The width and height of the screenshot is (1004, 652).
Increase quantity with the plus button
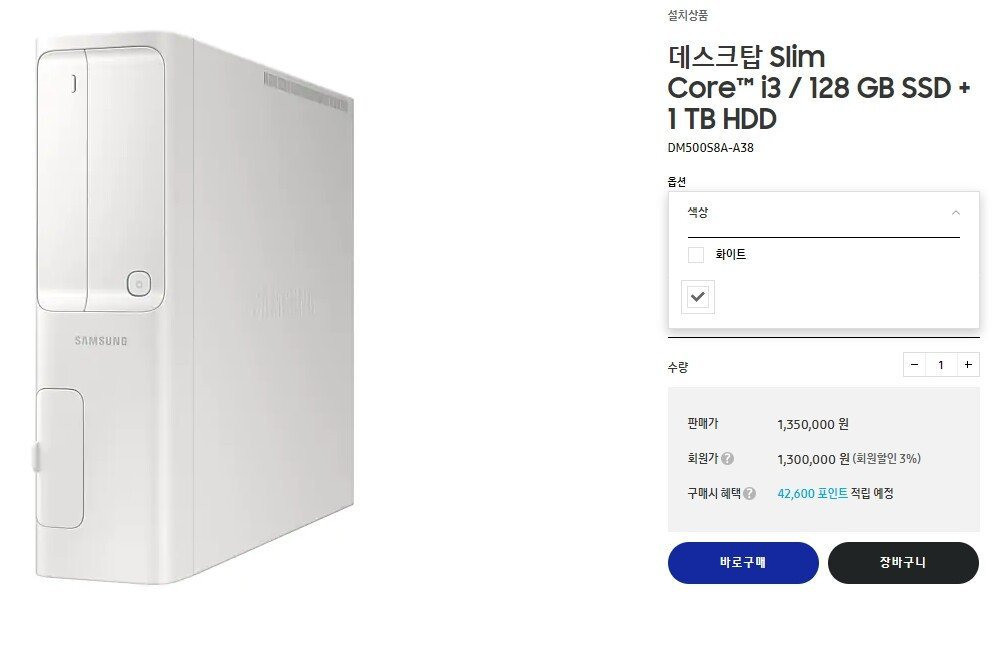pos(968,364)
